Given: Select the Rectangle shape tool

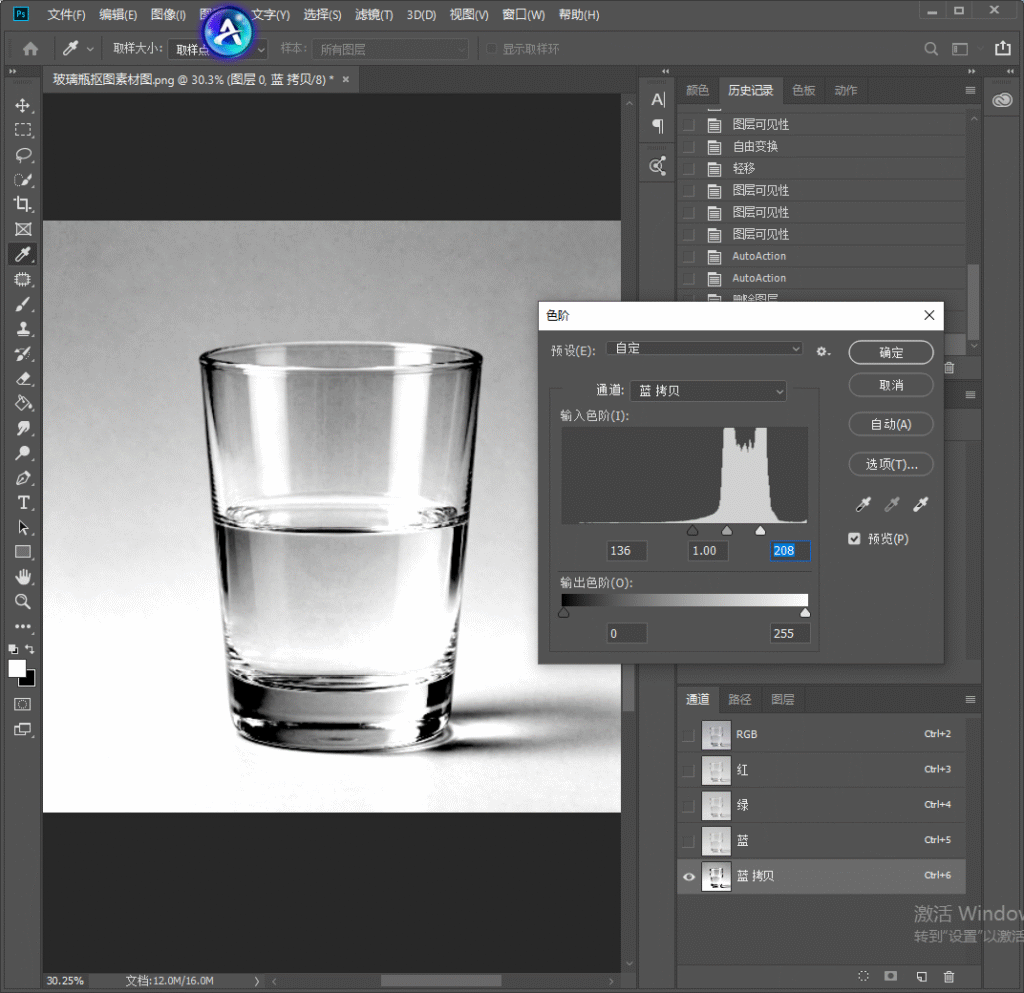Looking at the screenshot, I should tap(23, 552).
